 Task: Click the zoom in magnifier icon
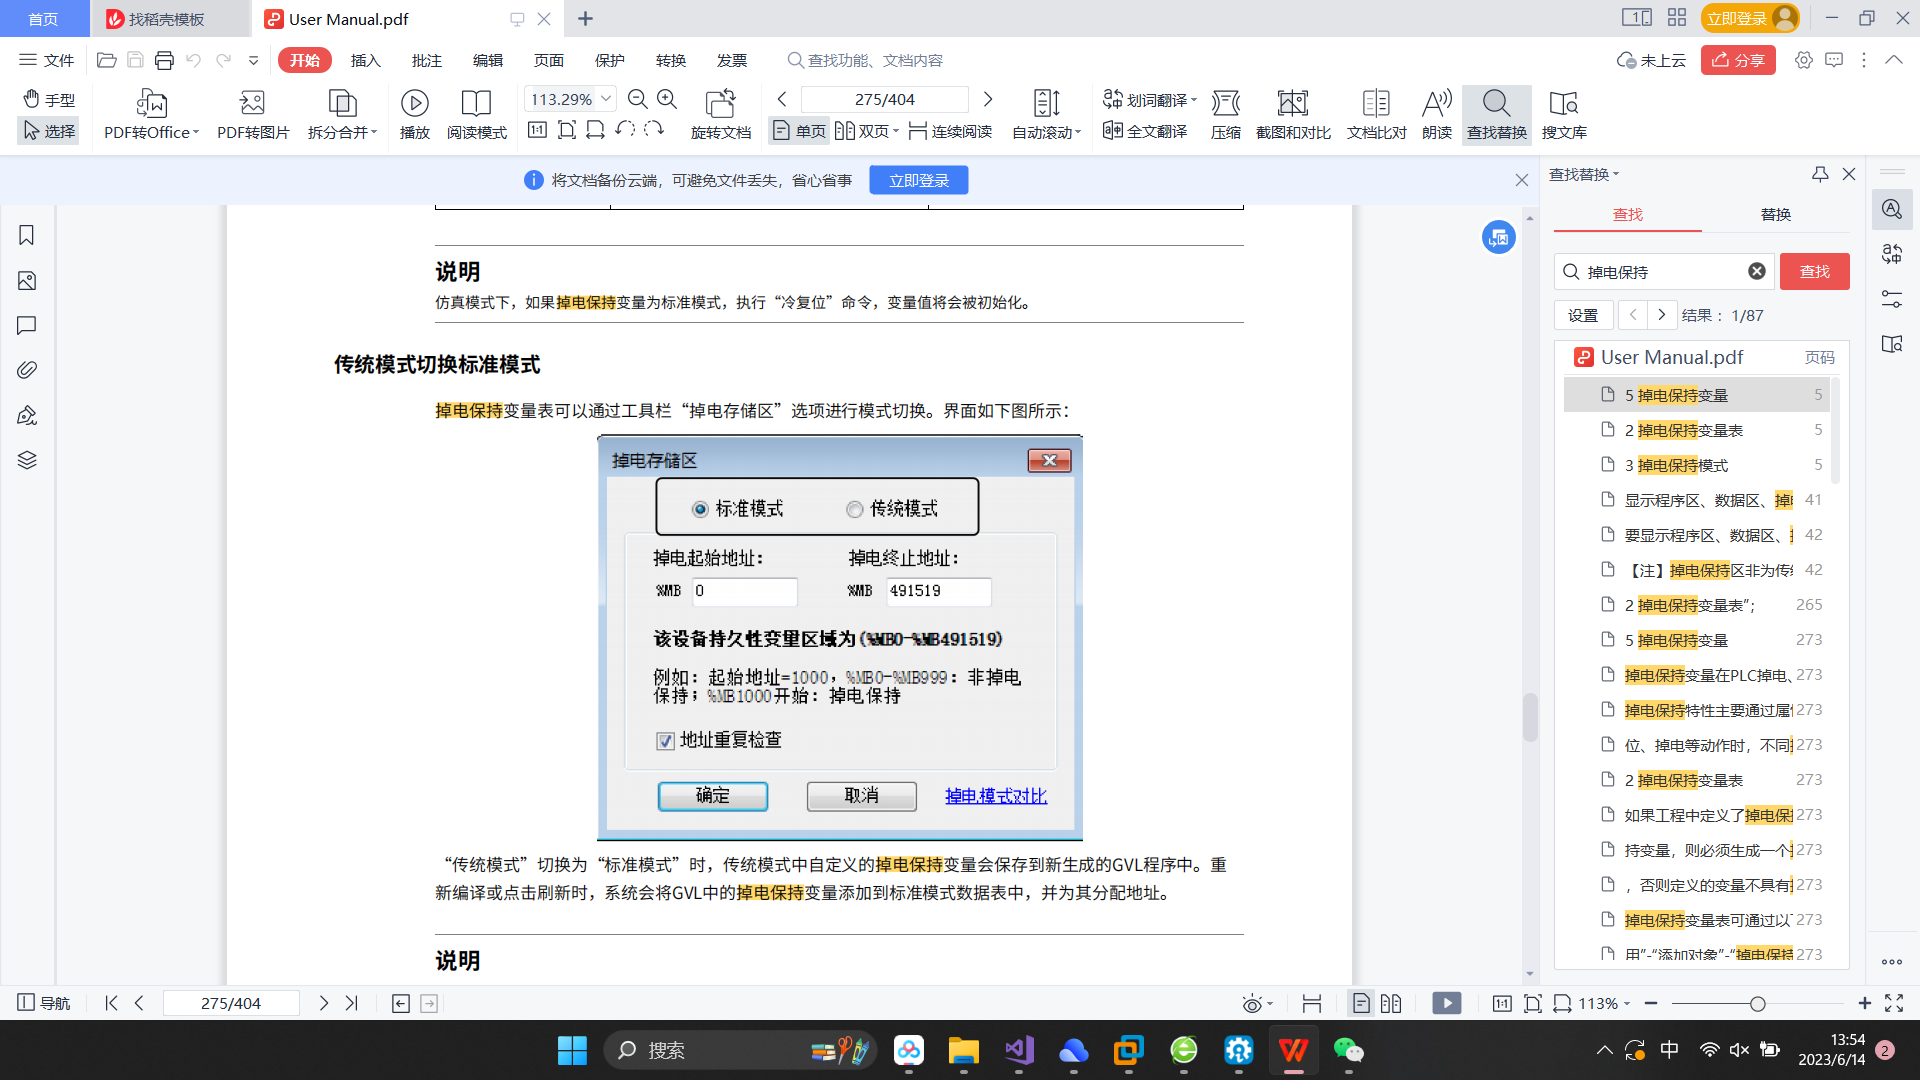pos(667,99)
